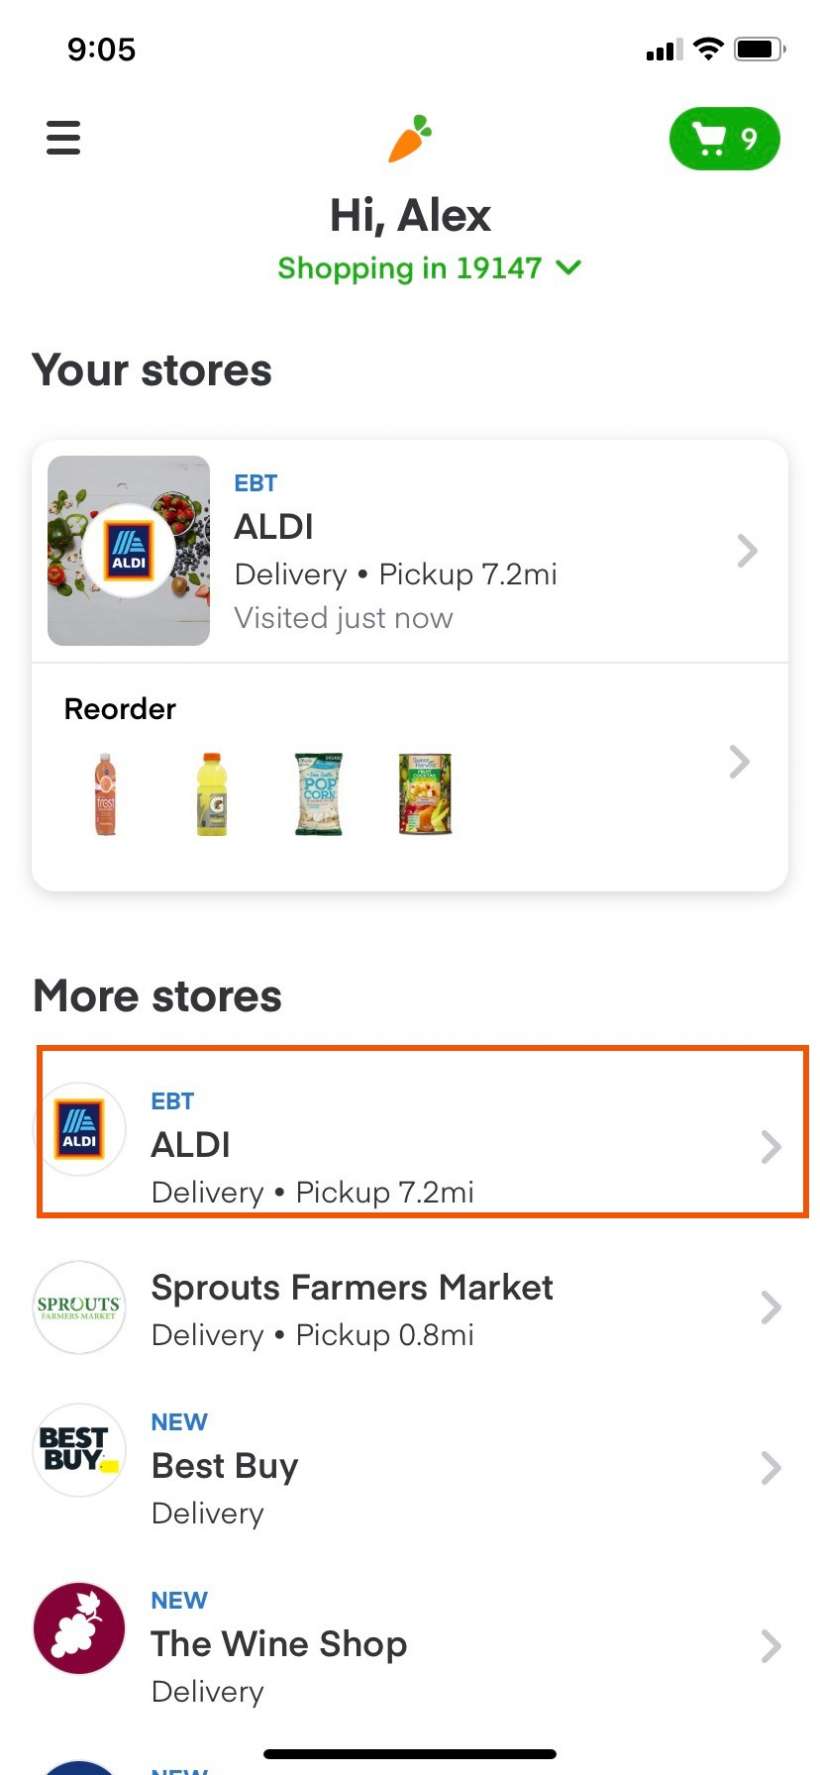
Task: Tap the battery indicator in status bar
Action: click(x=759, y=49)
